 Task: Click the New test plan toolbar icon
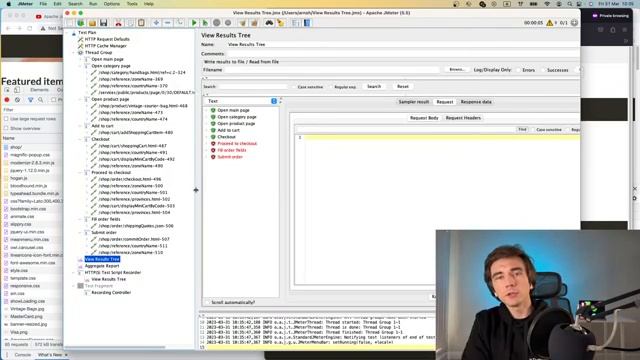[x=70, y=23]
